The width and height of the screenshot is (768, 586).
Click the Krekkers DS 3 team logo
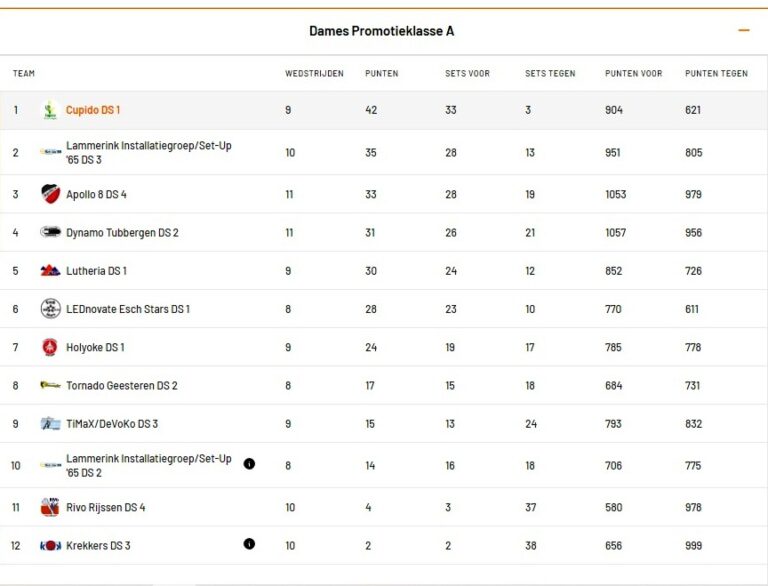click(x=50, y=545)
